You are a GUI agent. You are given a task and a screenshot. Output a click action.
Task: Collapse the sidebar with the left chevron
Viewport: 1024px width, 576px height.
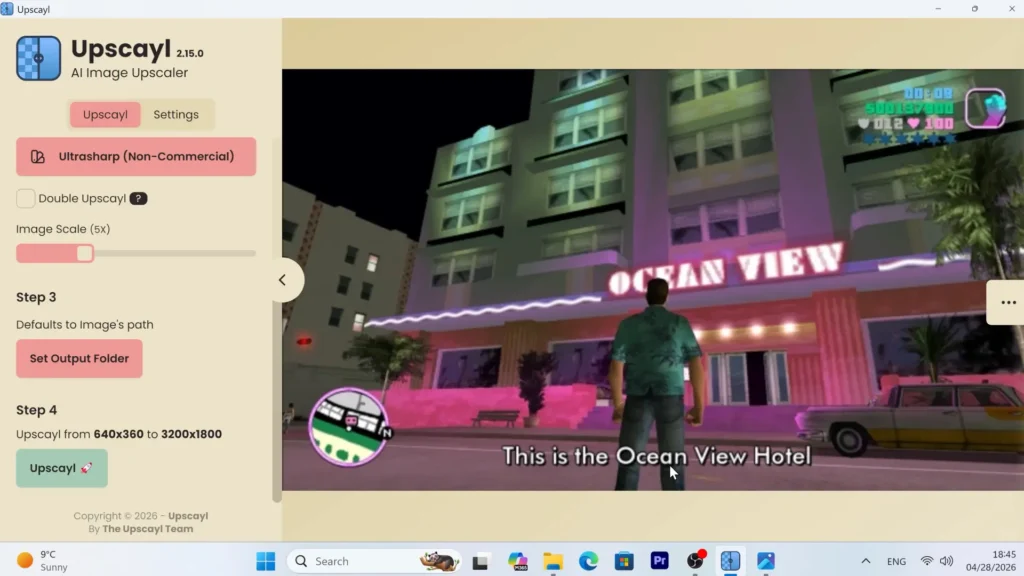pos(283,280)
